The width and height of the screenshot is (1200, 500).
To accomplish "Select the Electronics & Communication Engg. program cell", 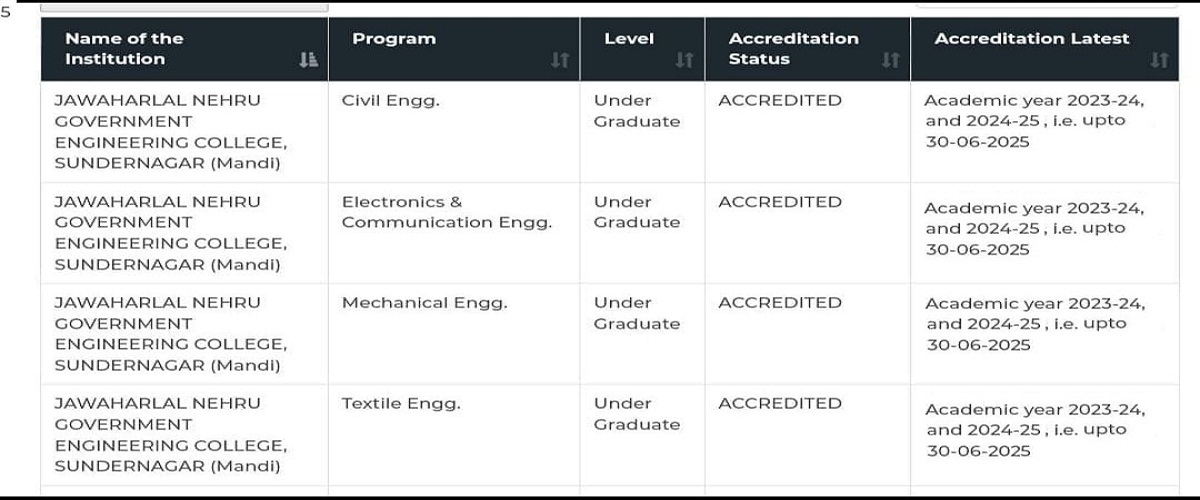I will [x=446, y=212].
